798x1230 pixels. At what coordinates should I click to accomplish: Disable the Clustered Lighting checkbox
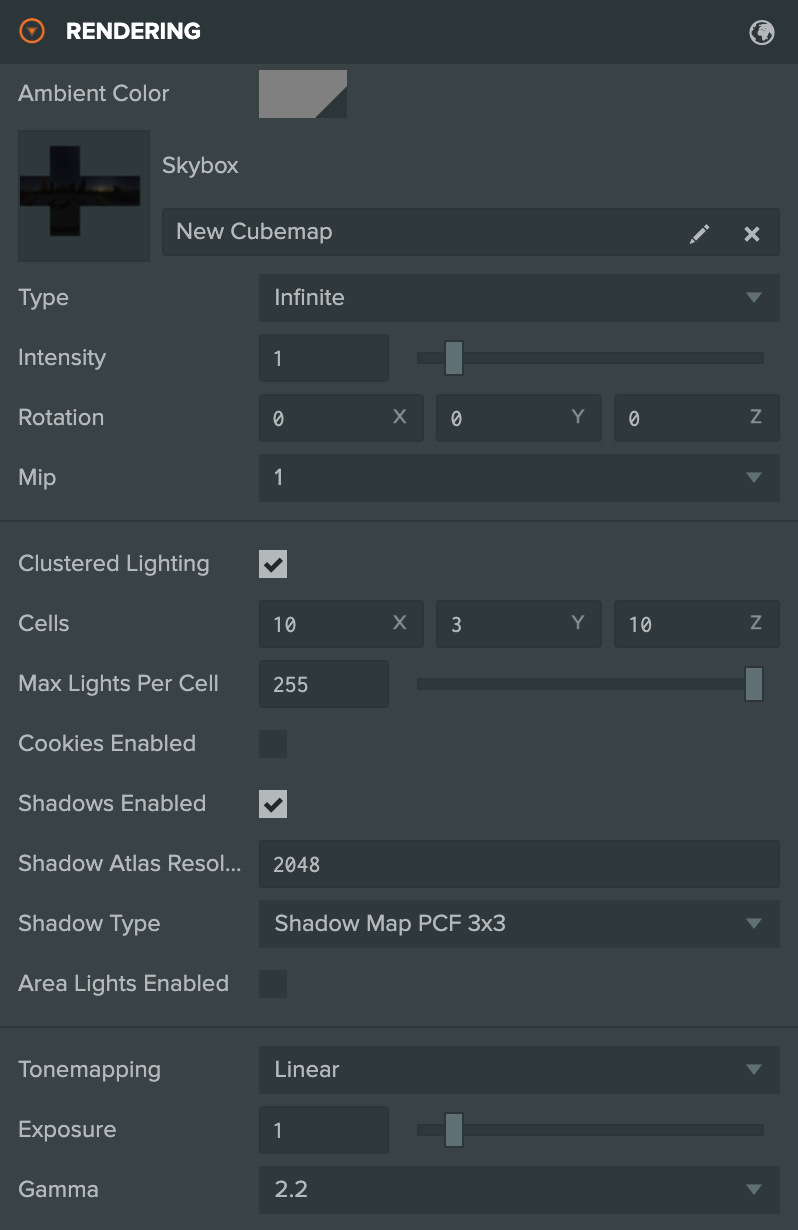273,564
